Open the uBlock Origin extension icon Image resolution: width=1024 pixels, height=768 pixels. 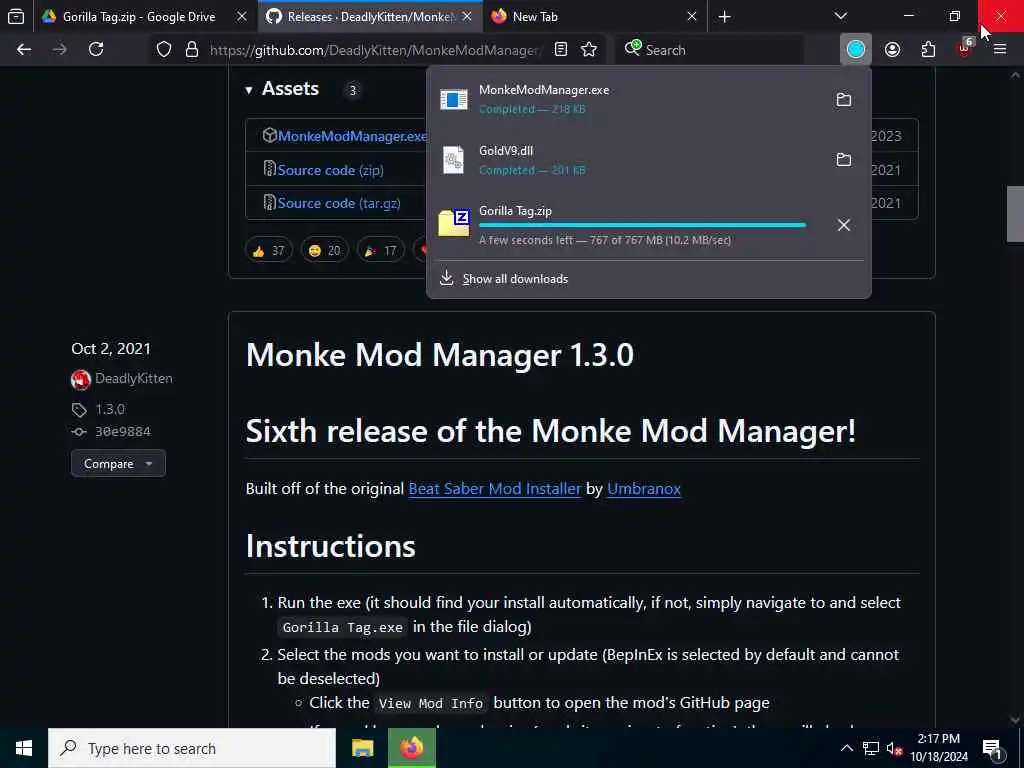pyautogui.click(x=965, y=48)
